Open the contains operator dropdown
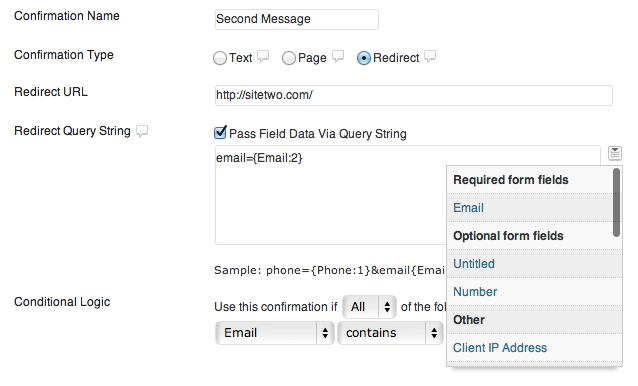This screenshot has width=638, height=386. (x=390, y=333)
